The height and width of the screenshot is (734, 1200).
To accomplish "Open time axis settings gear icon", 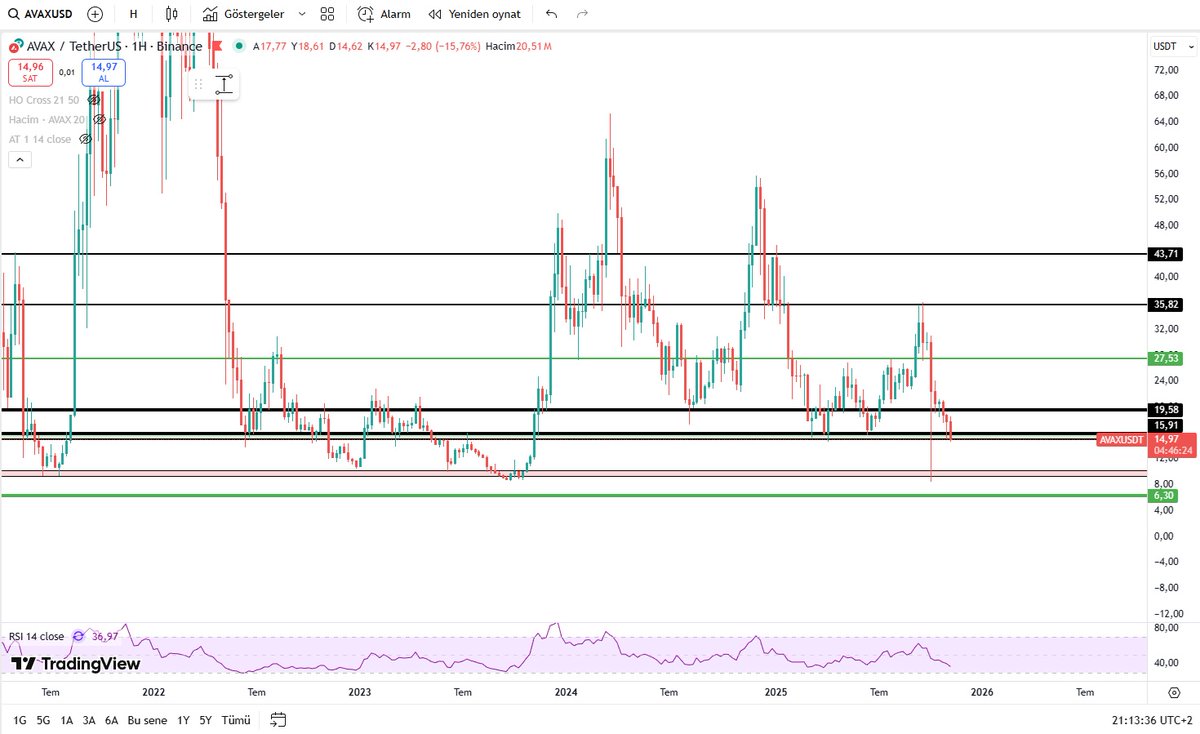I will 1173,691.
